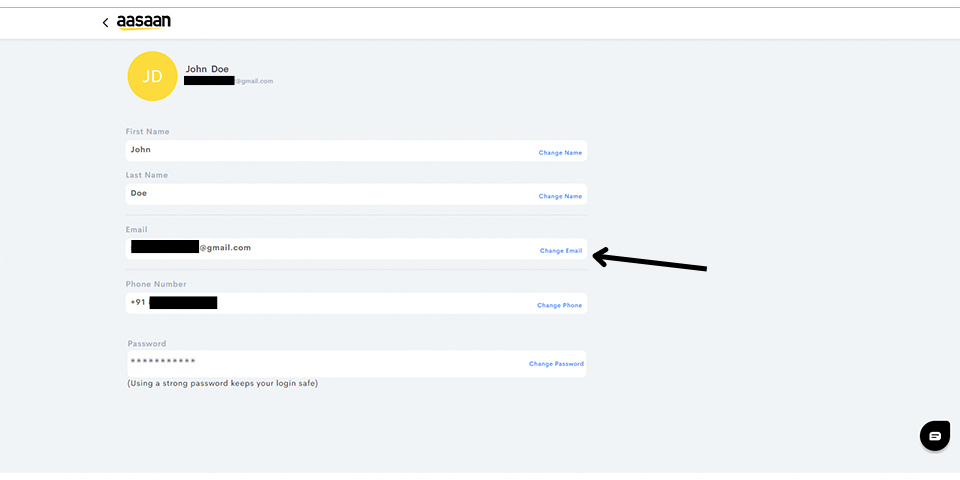Click Change Name for the last name
Image resolution: width=960 pixels, height=480 pixels.
pyautogui.click(x=560, y=196)
